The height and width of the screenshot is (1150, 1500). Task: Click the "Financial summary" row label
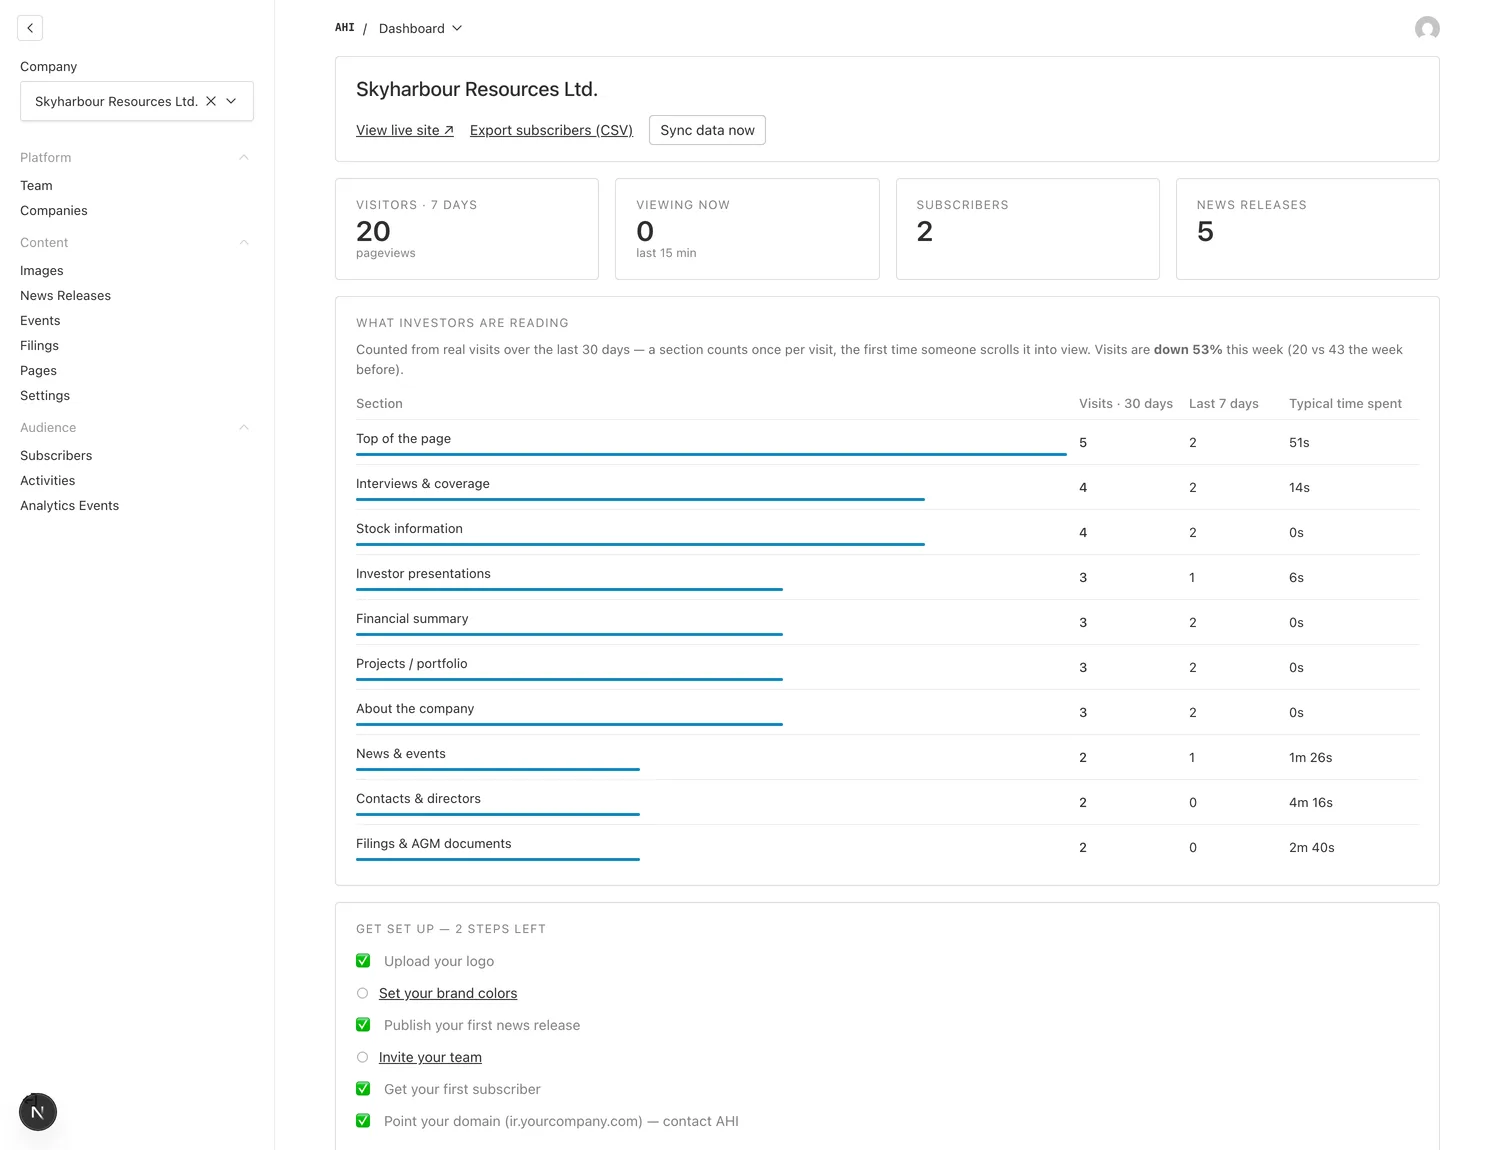(x=412, y=619)
